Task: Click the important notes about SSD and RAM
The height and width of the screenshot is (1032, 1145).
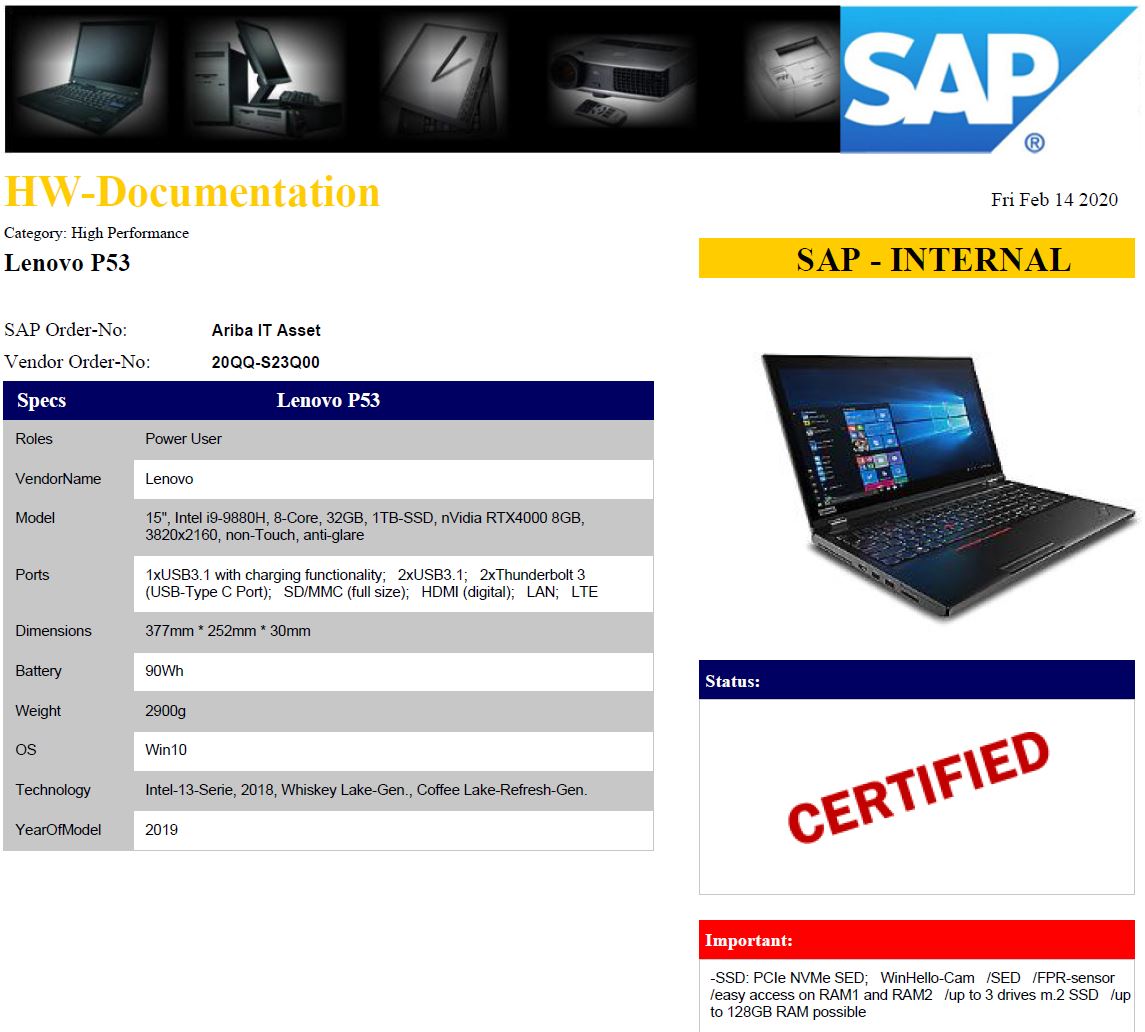Action: pos(920,995)
